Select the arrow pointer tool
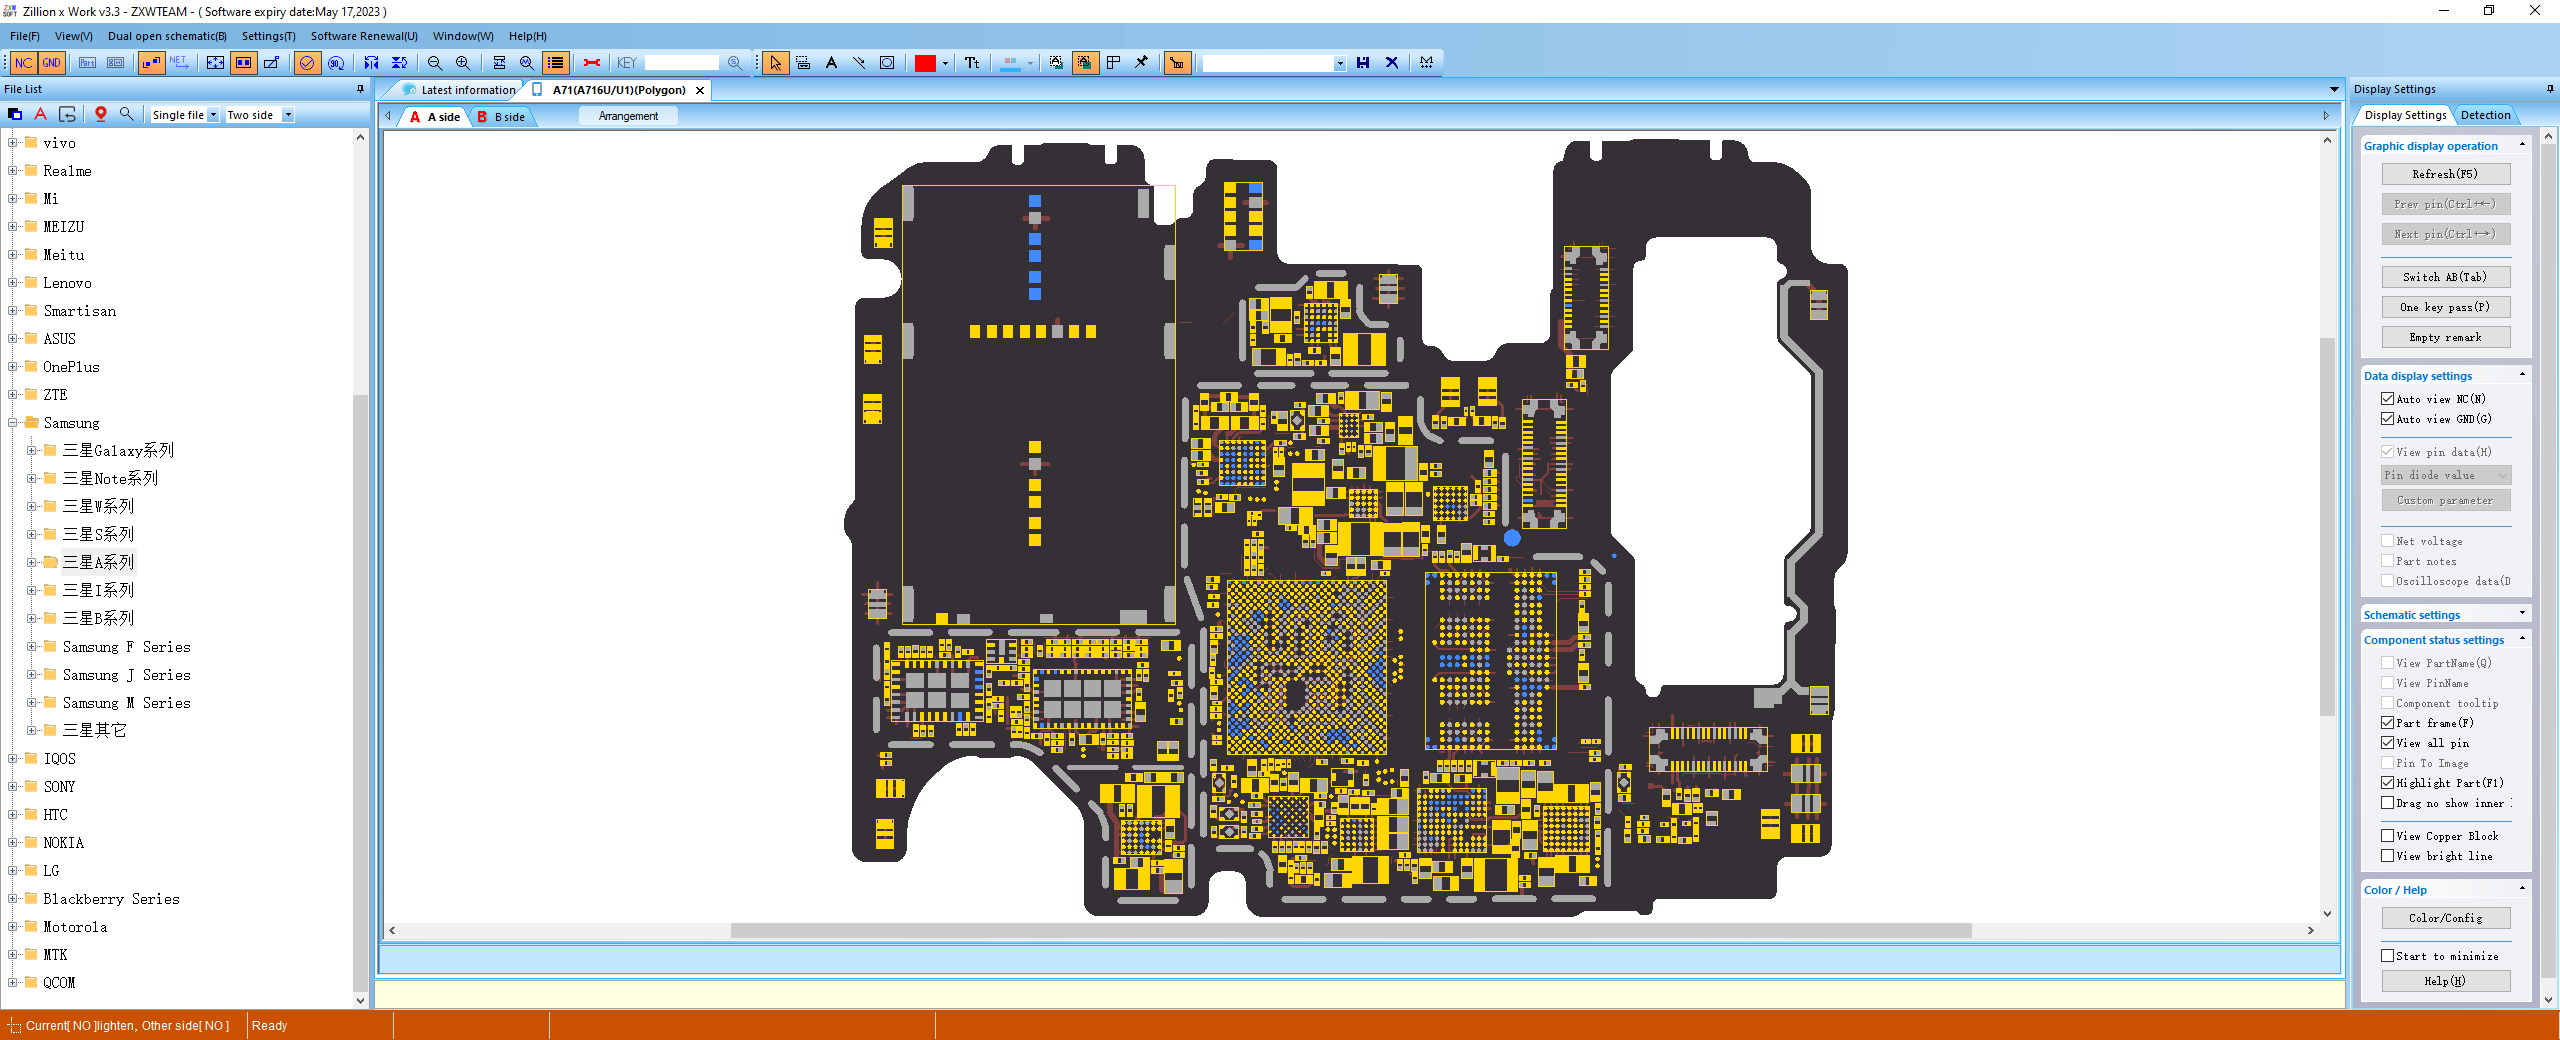Image resolution: width=2560 pixels, height=1040 pixels. point(775,63)
